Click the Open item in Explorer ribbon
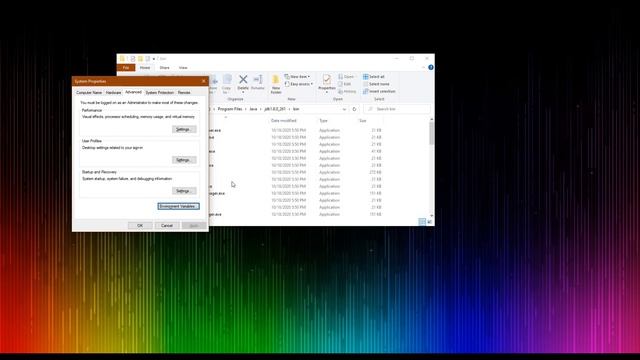 pyautogui.click(x=346, y=77)
